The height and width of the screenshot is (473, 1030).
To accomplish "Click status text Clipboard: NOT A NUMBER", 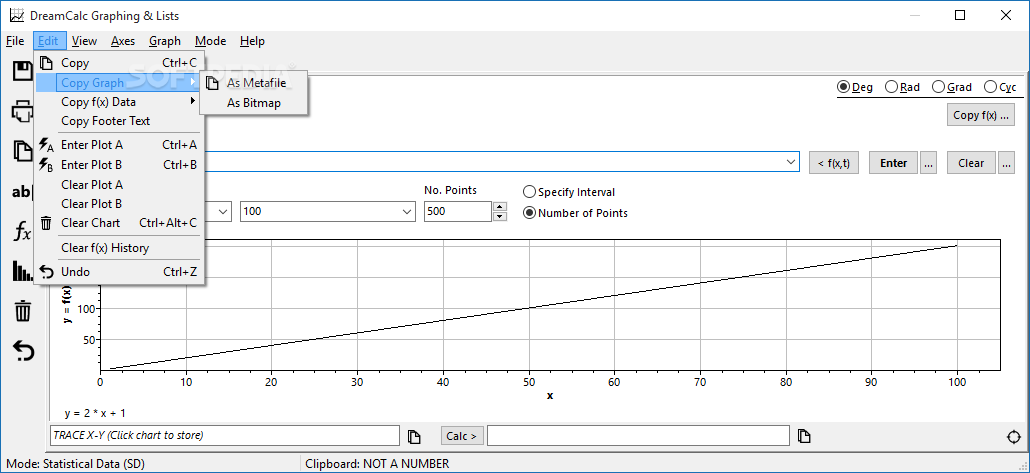I will [377, 464].
